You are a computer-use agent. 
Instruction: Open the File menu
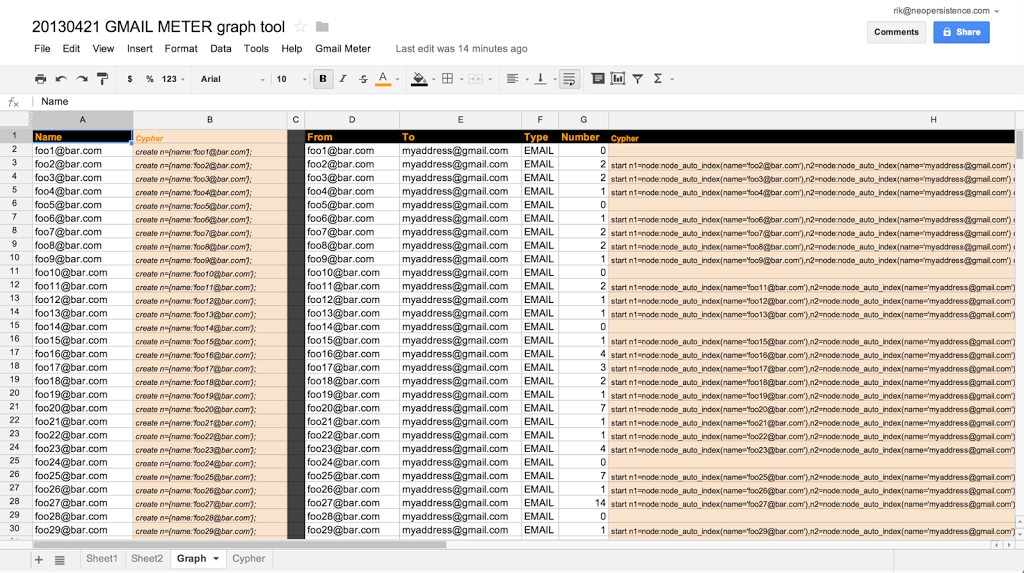42,49
